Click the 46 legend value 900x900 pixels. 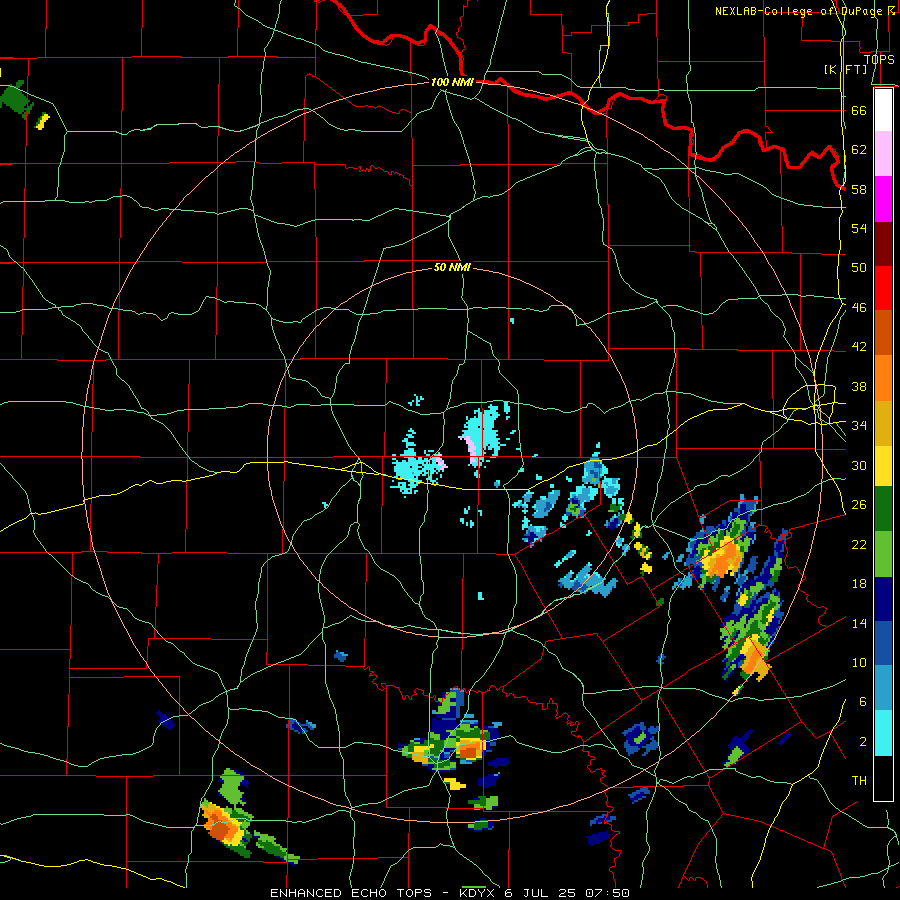(859, 308)
